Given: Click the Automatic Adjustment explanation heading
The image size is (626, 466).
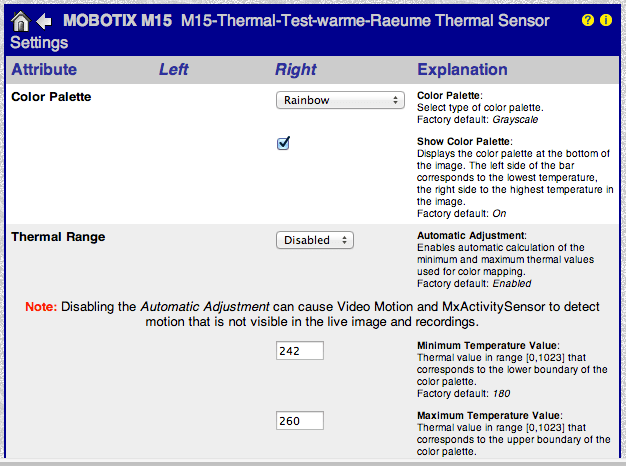Looking at the screenshot, I should coord(474,235).
